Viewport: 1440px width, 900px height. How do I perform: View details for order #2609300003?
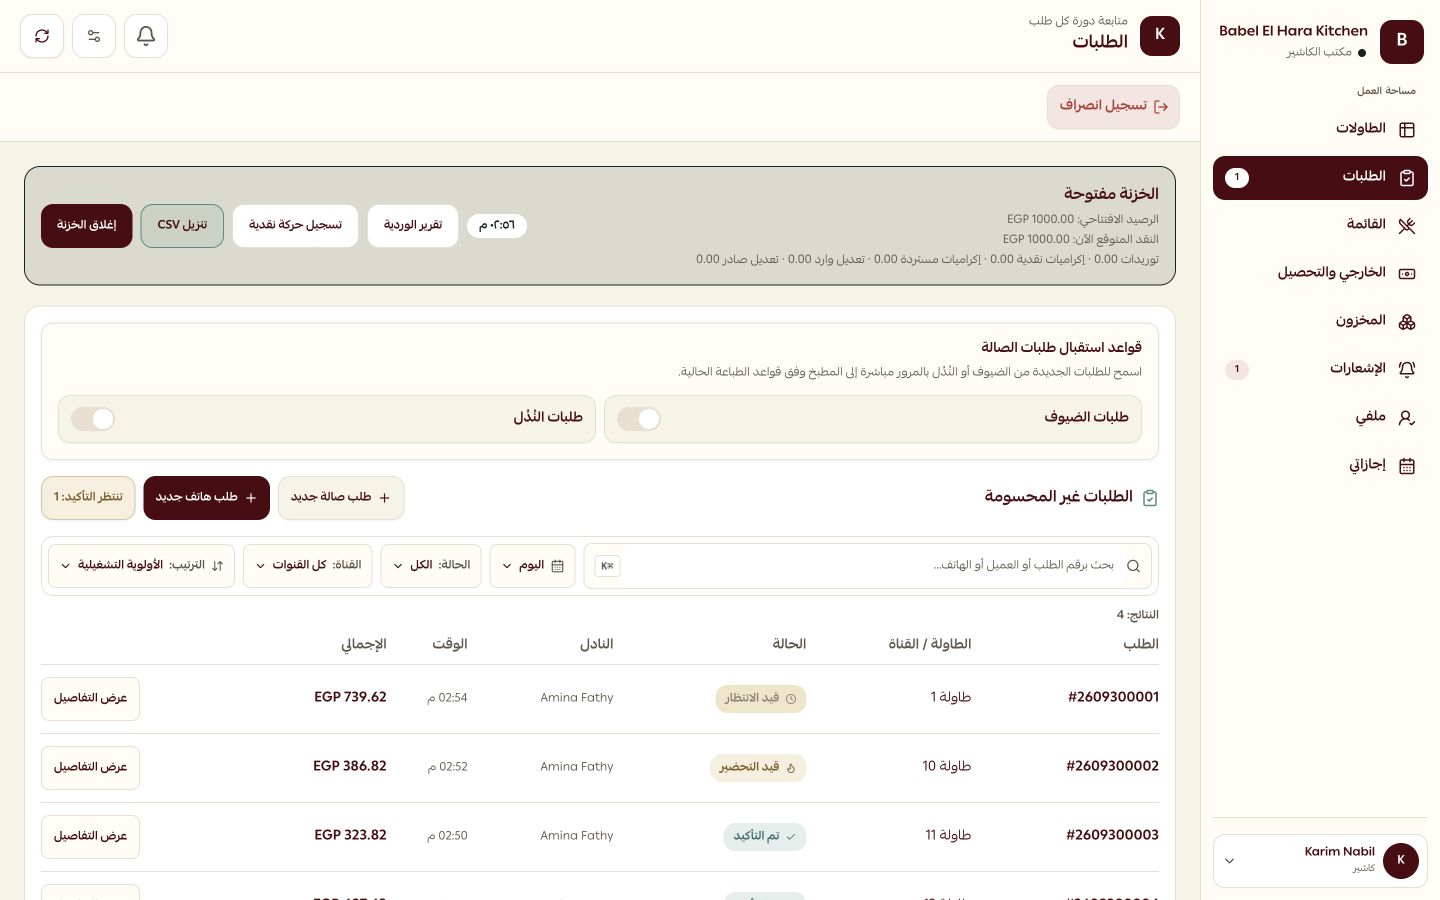pyautogui.click(x=90, y=837)
